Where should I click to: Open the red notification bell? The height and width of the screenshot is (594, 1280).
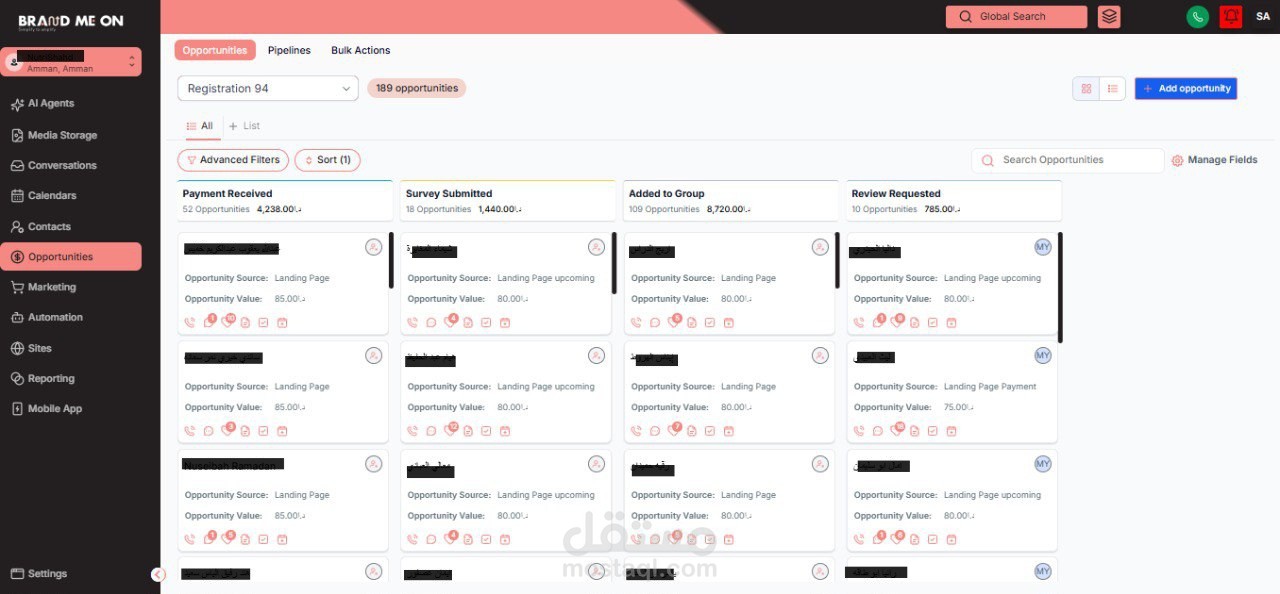(1231, 17)
